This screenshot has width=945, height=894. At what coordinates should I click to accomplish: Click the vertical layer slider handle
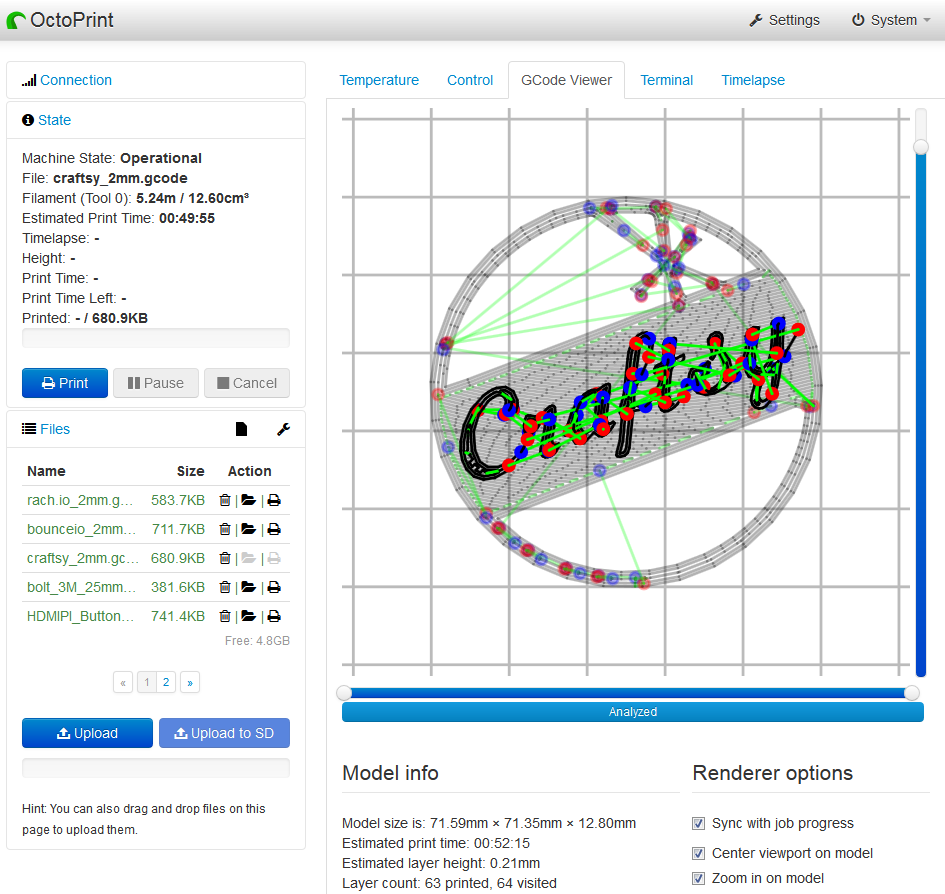(921, 146)
